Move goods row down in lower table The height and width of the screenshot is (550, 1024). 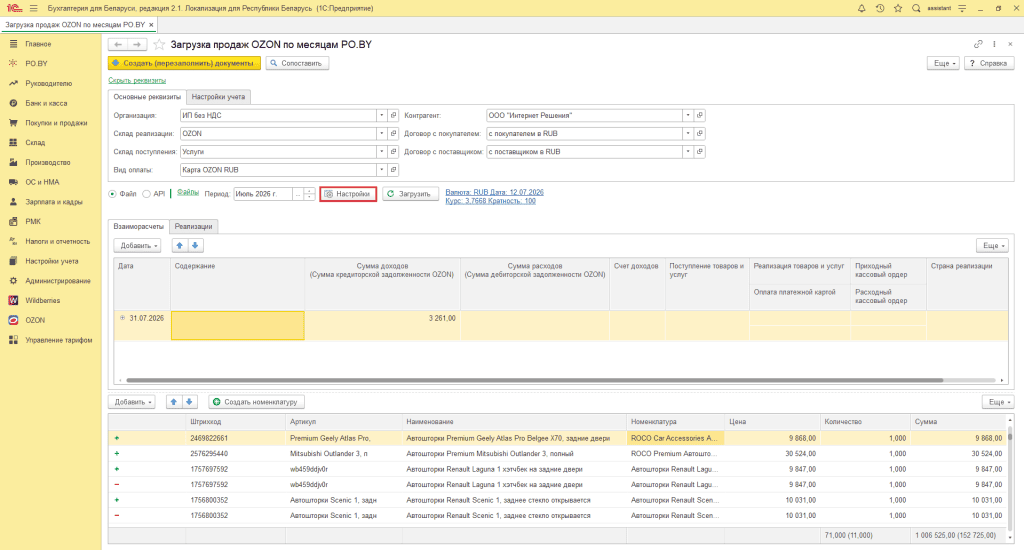click(189, 402)
